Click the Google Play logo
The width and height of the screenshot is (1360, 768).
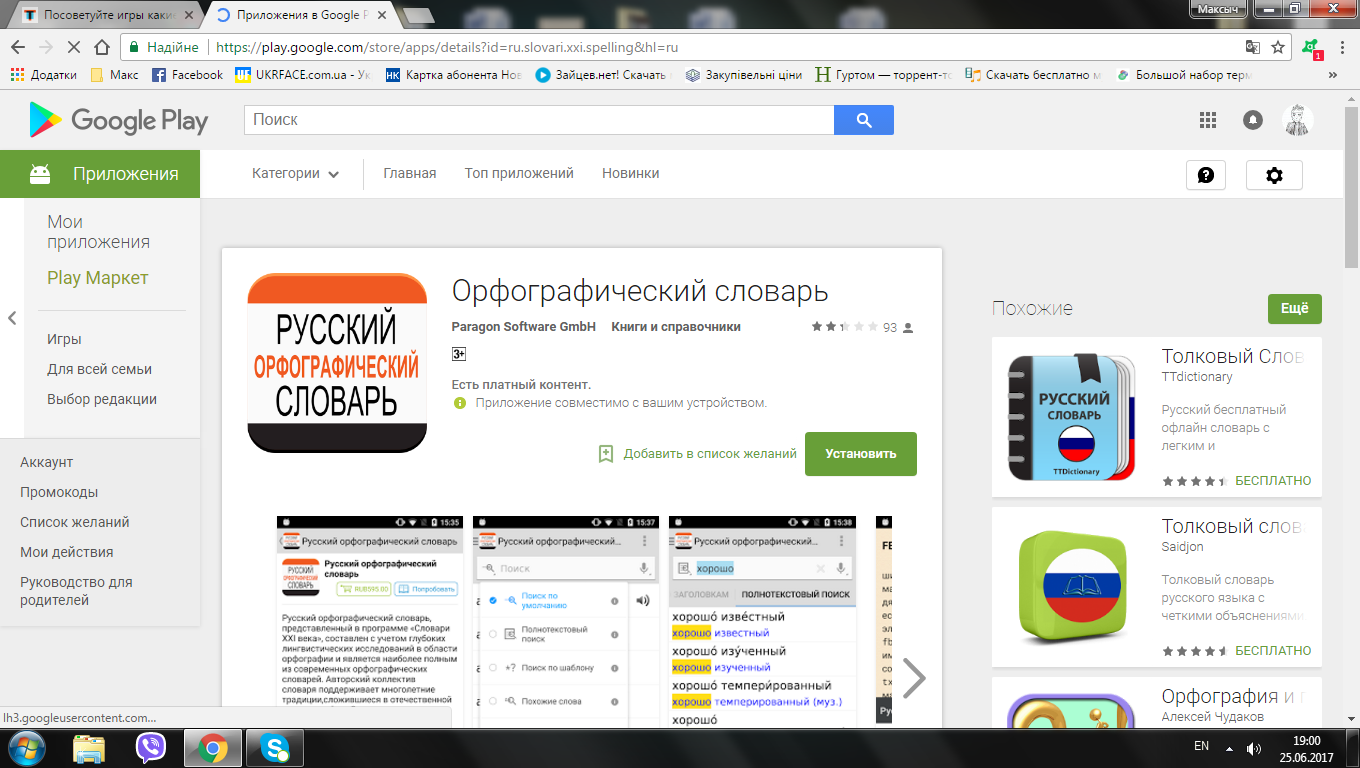(118, 121)
